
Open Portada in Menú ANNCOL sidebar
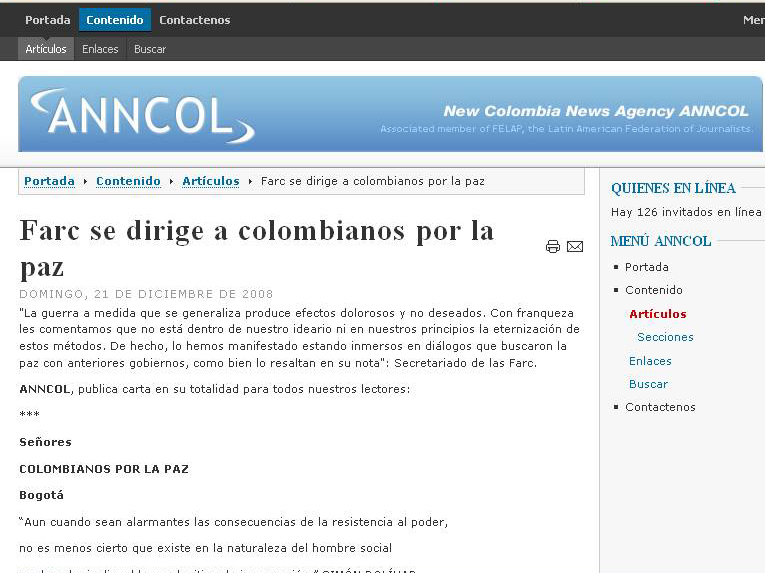coord(646,267)
